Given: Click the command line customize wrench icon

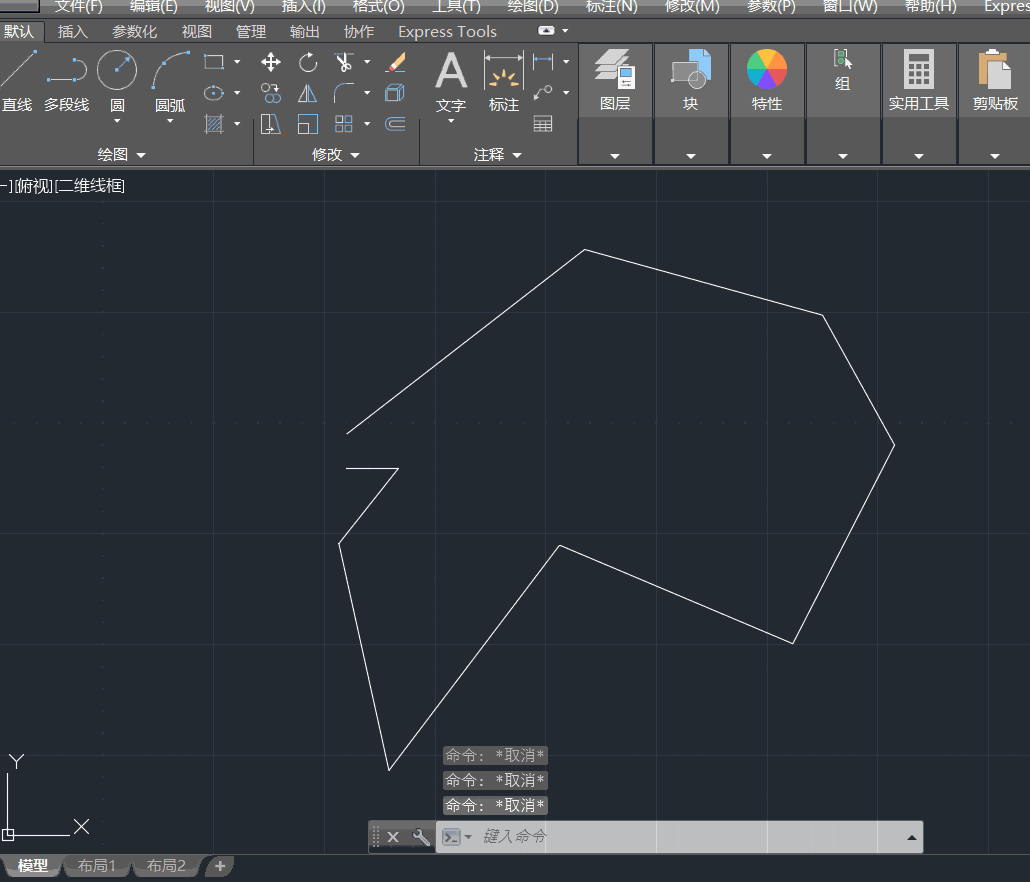Looking at the screenshot, I should [x=421, y=837].
